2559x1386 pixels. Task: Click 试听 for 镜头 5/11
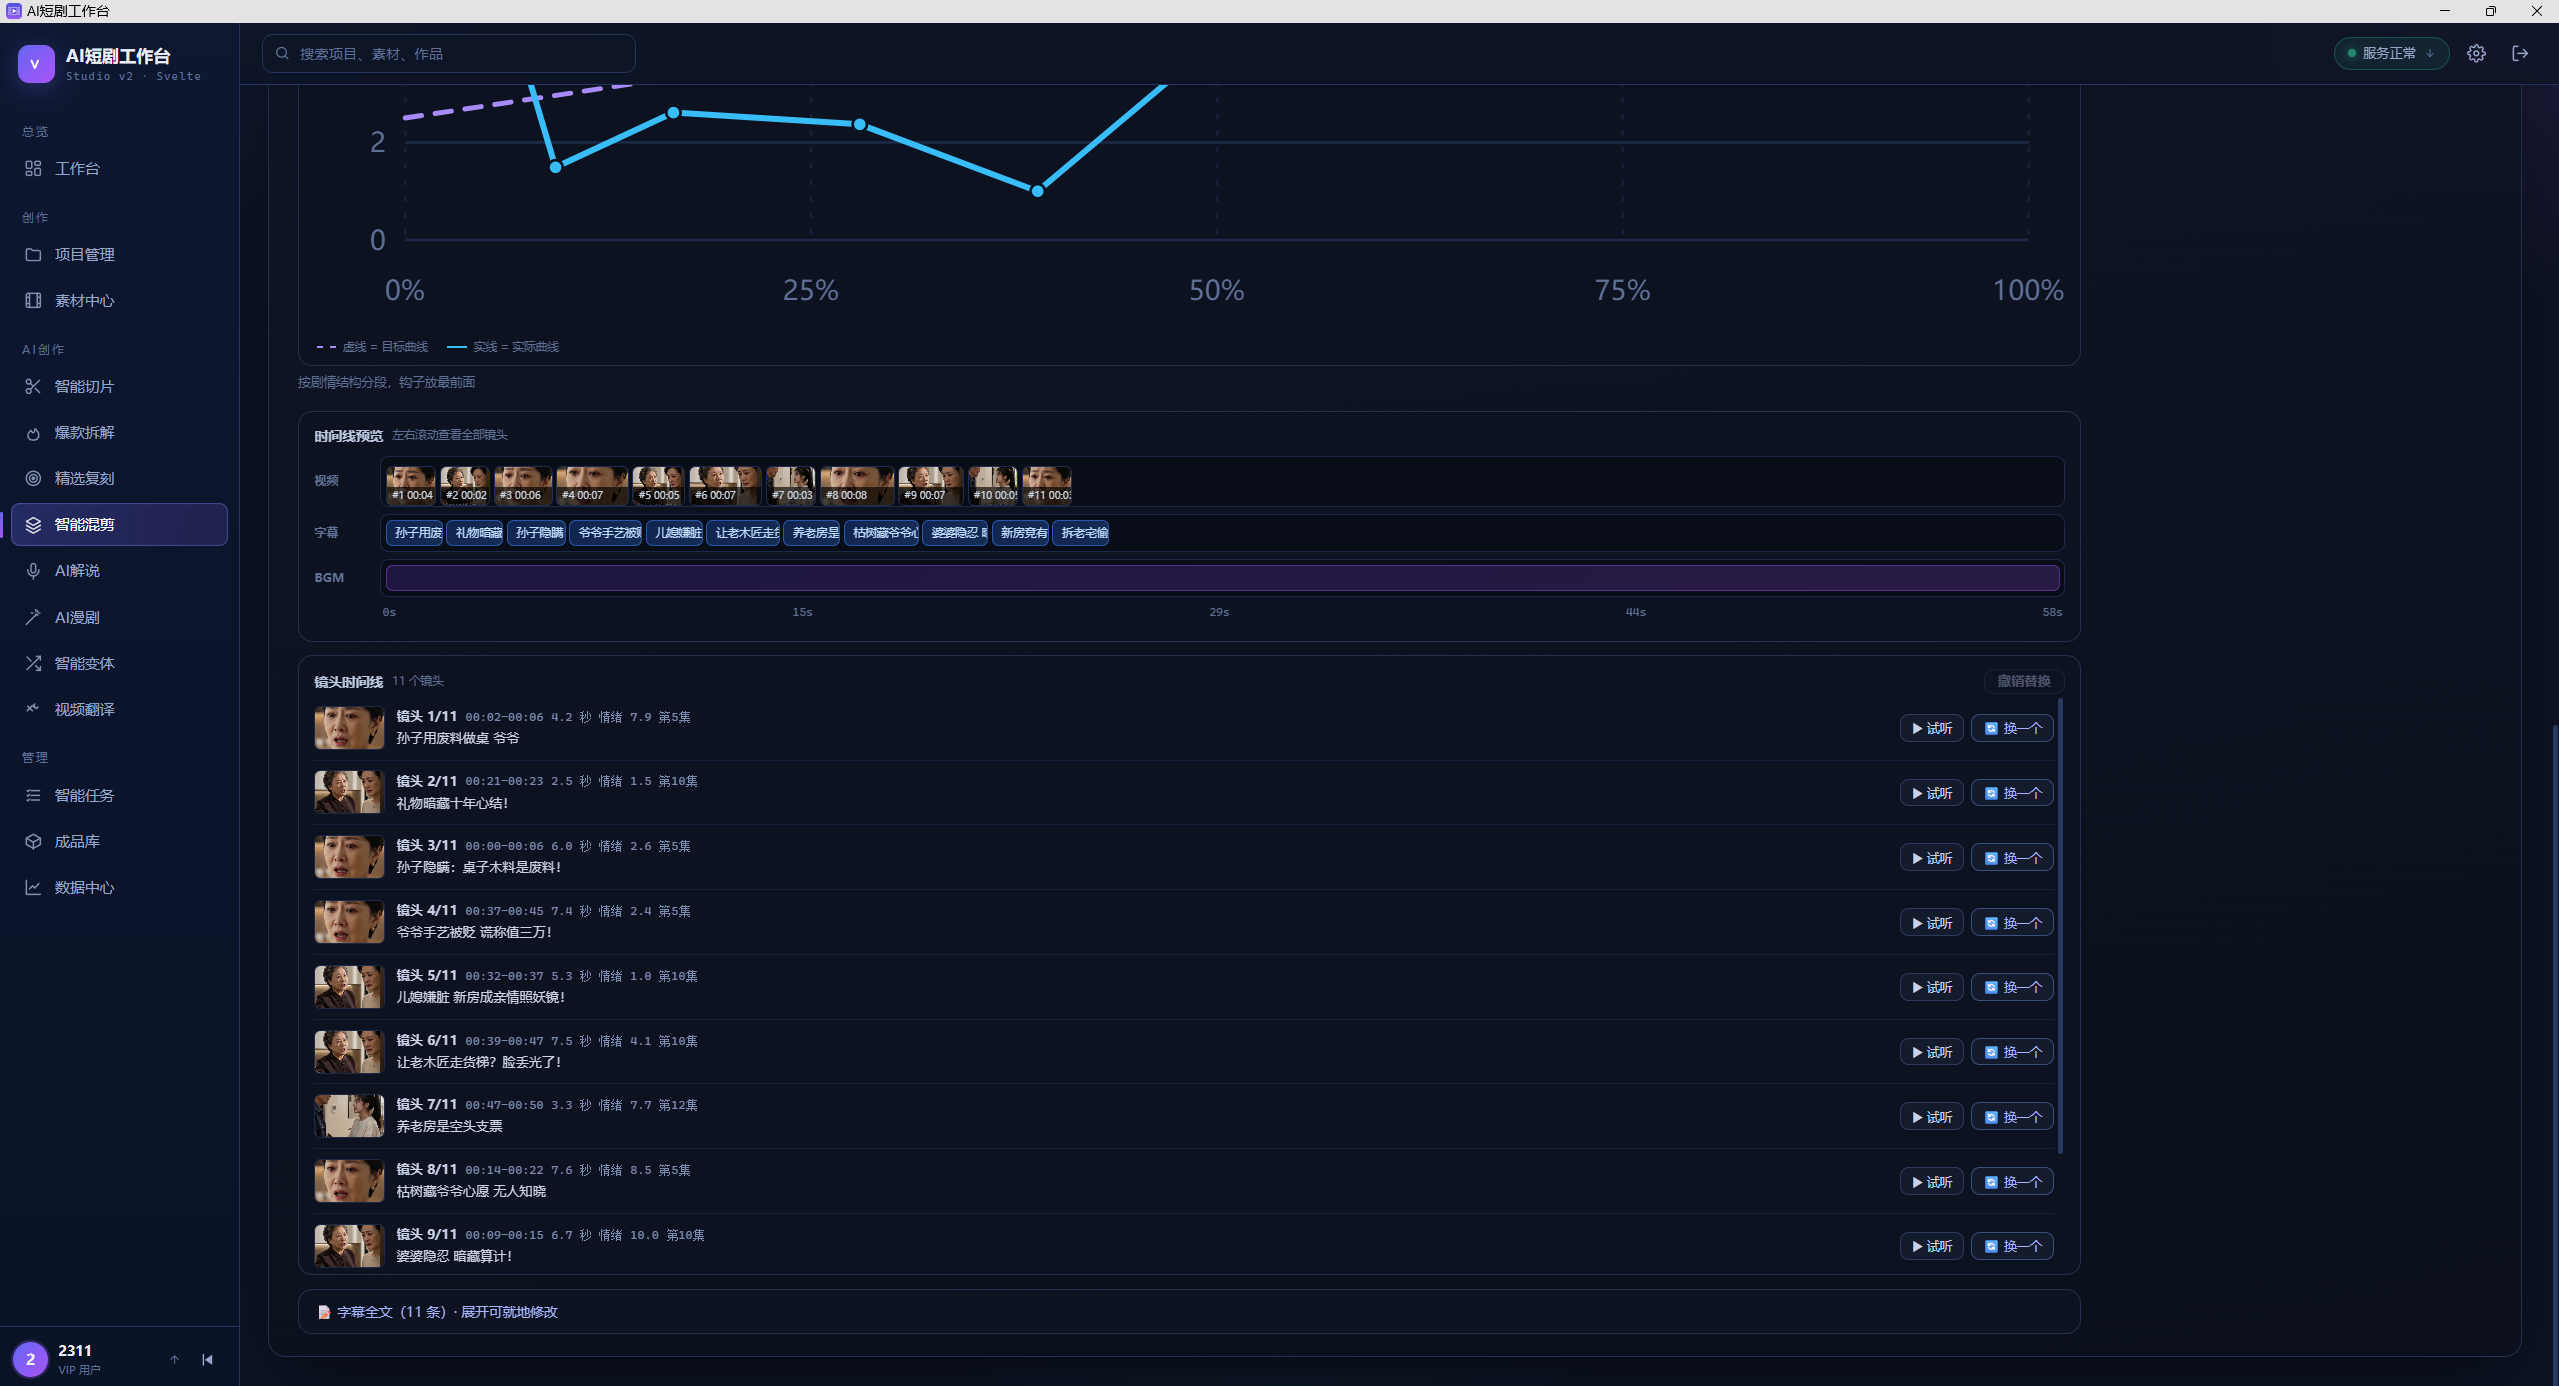point(1931,987)
